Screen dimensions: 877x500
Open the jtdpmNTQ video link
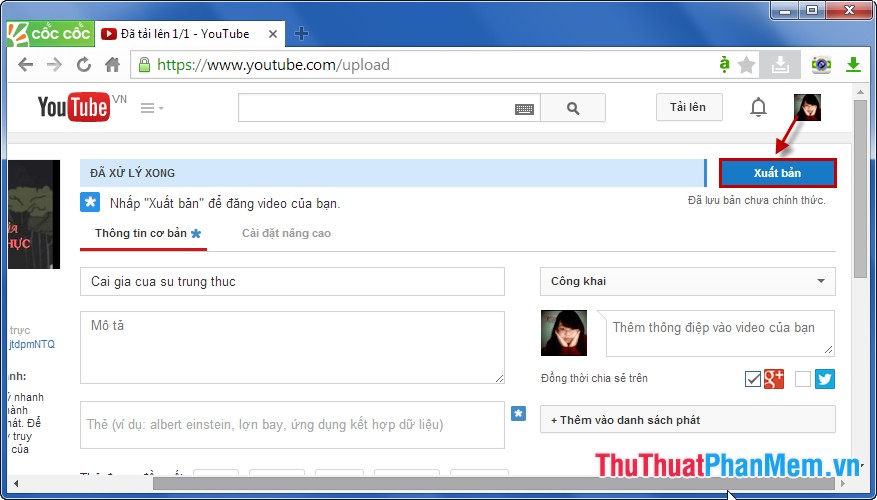click(x=32, y=345)
